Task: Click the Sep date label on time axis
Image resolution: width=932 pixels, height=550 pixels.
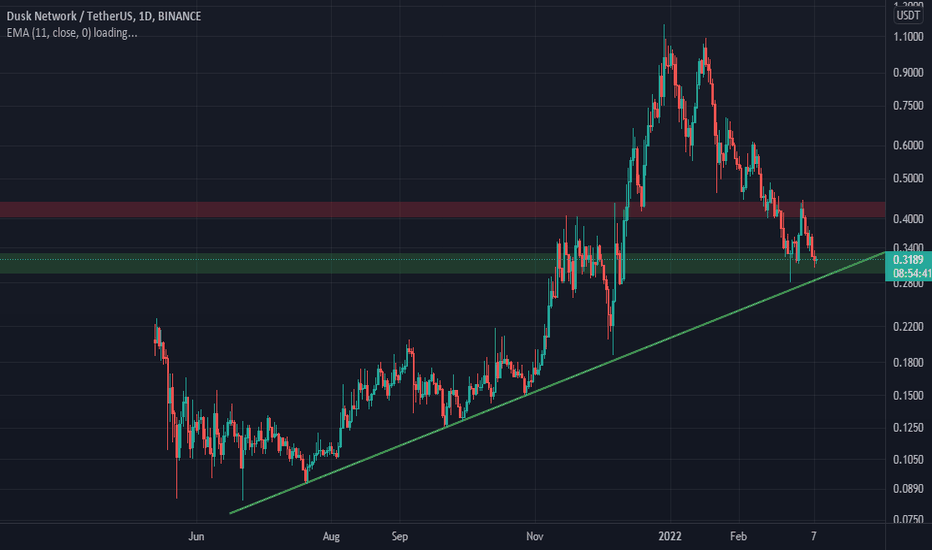Action: 399,536
